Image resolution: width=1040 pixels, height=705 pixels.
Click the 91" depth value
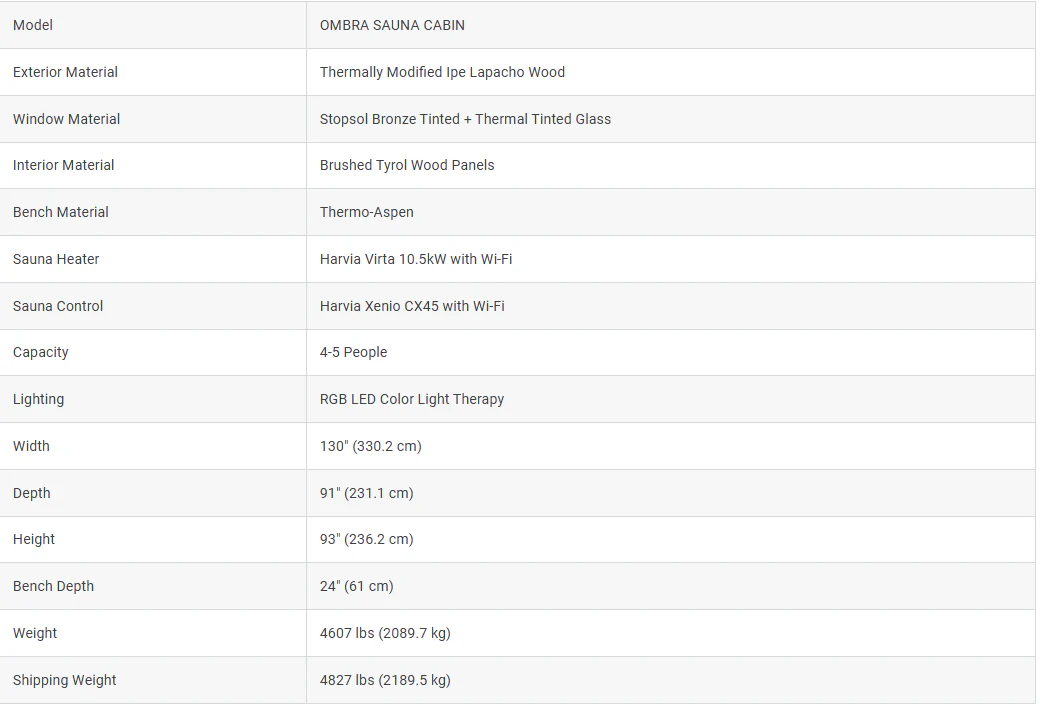click(366, 493)
